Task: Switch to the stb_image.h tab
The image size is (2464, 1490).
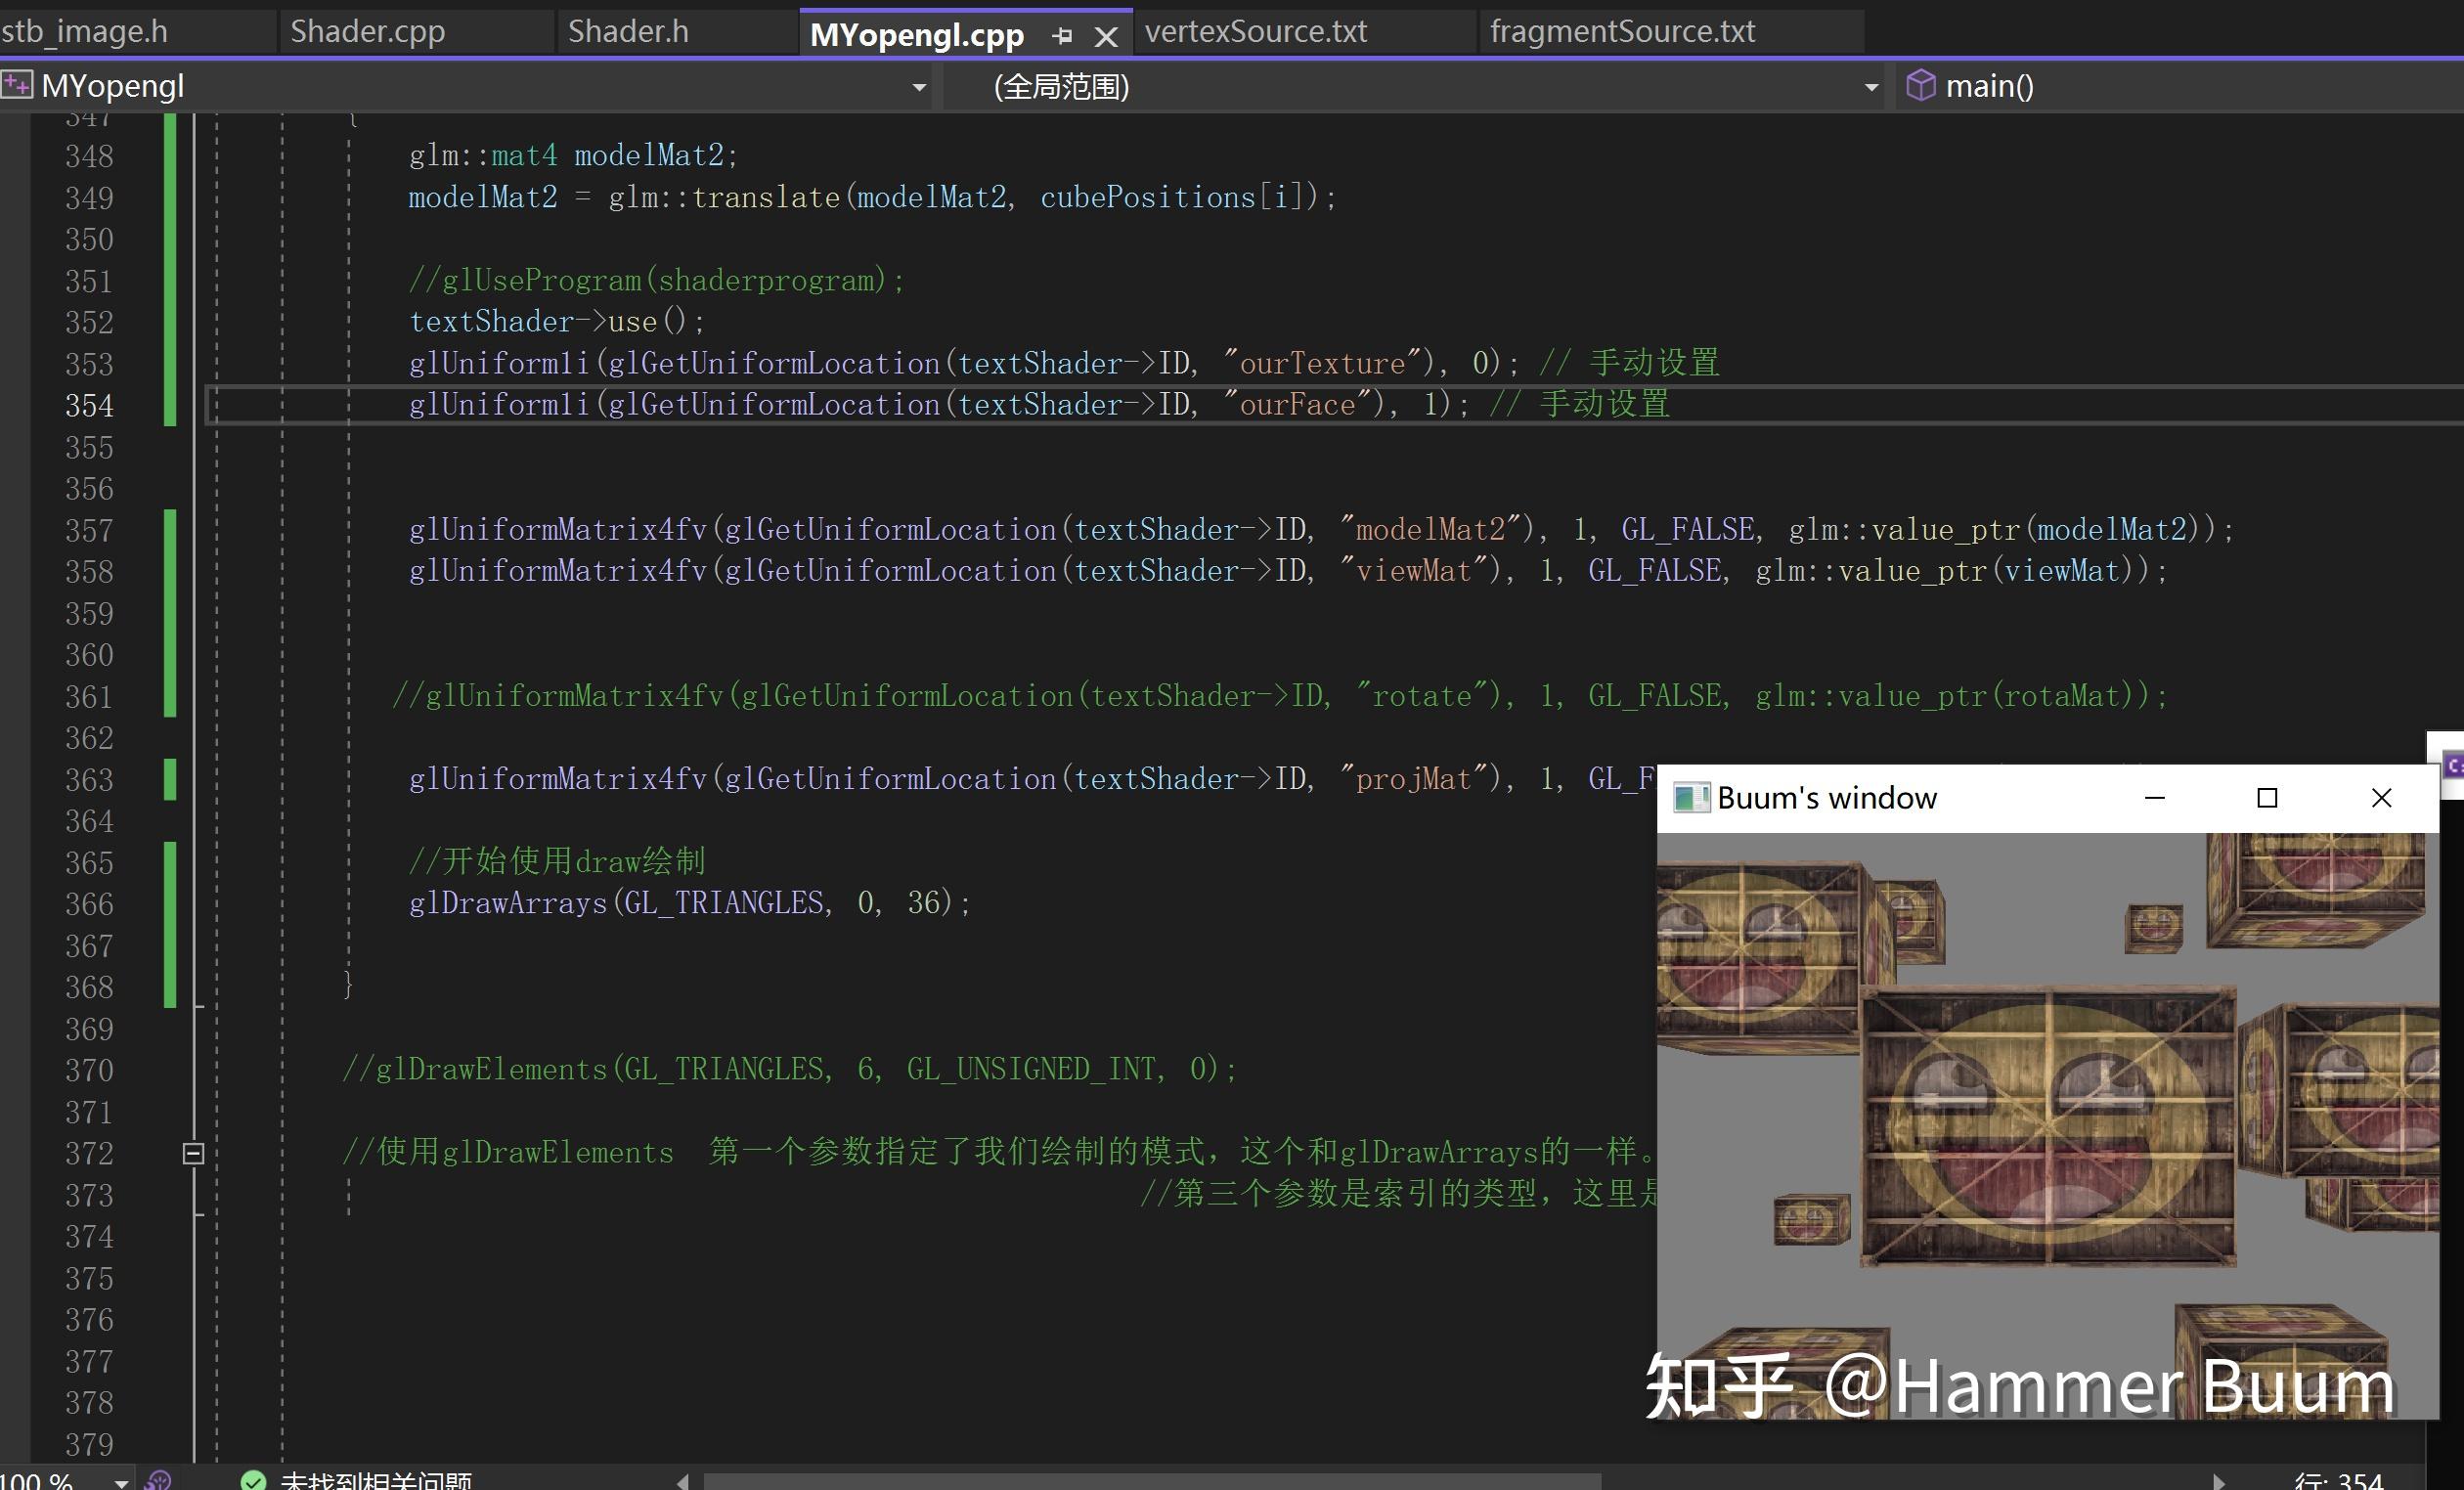Action: coord(86,30)
